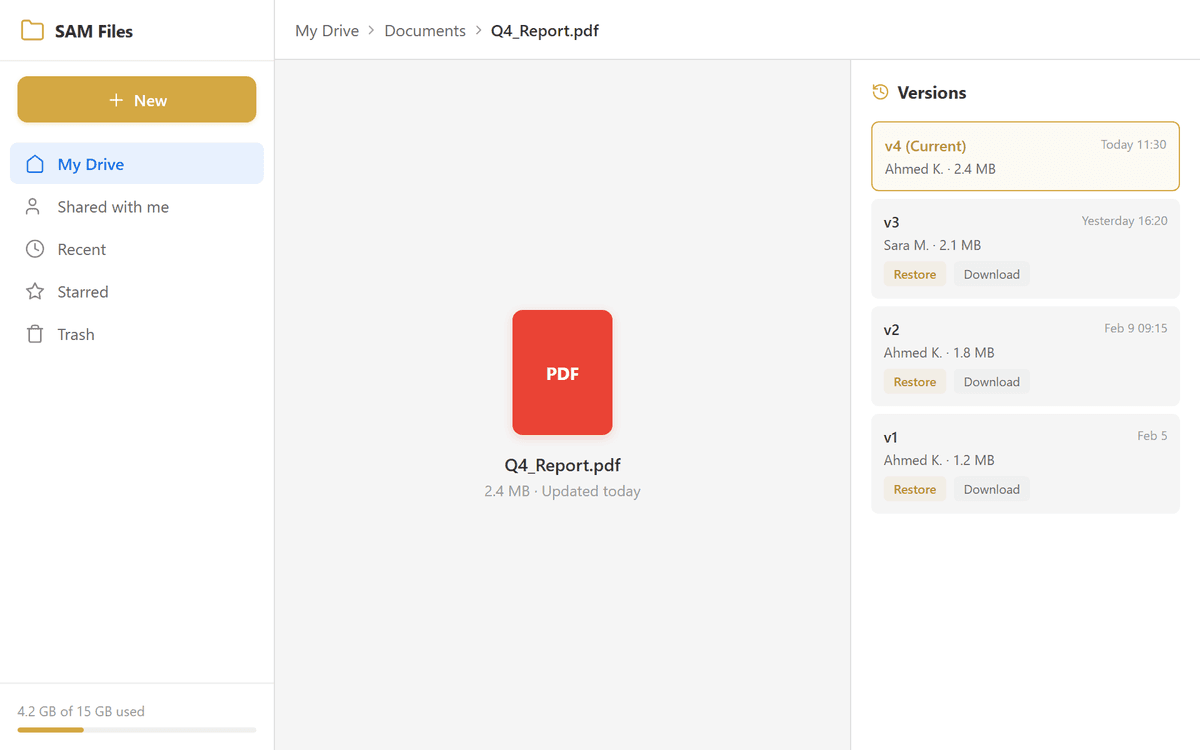Click the Versions history clock icon
Screen dimensions: 1200x750
tap(880, 92)
